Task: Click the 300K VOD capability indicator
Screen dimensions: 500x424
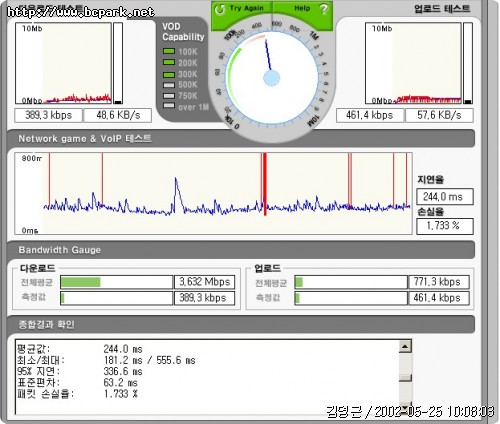Action: [169, 74]
